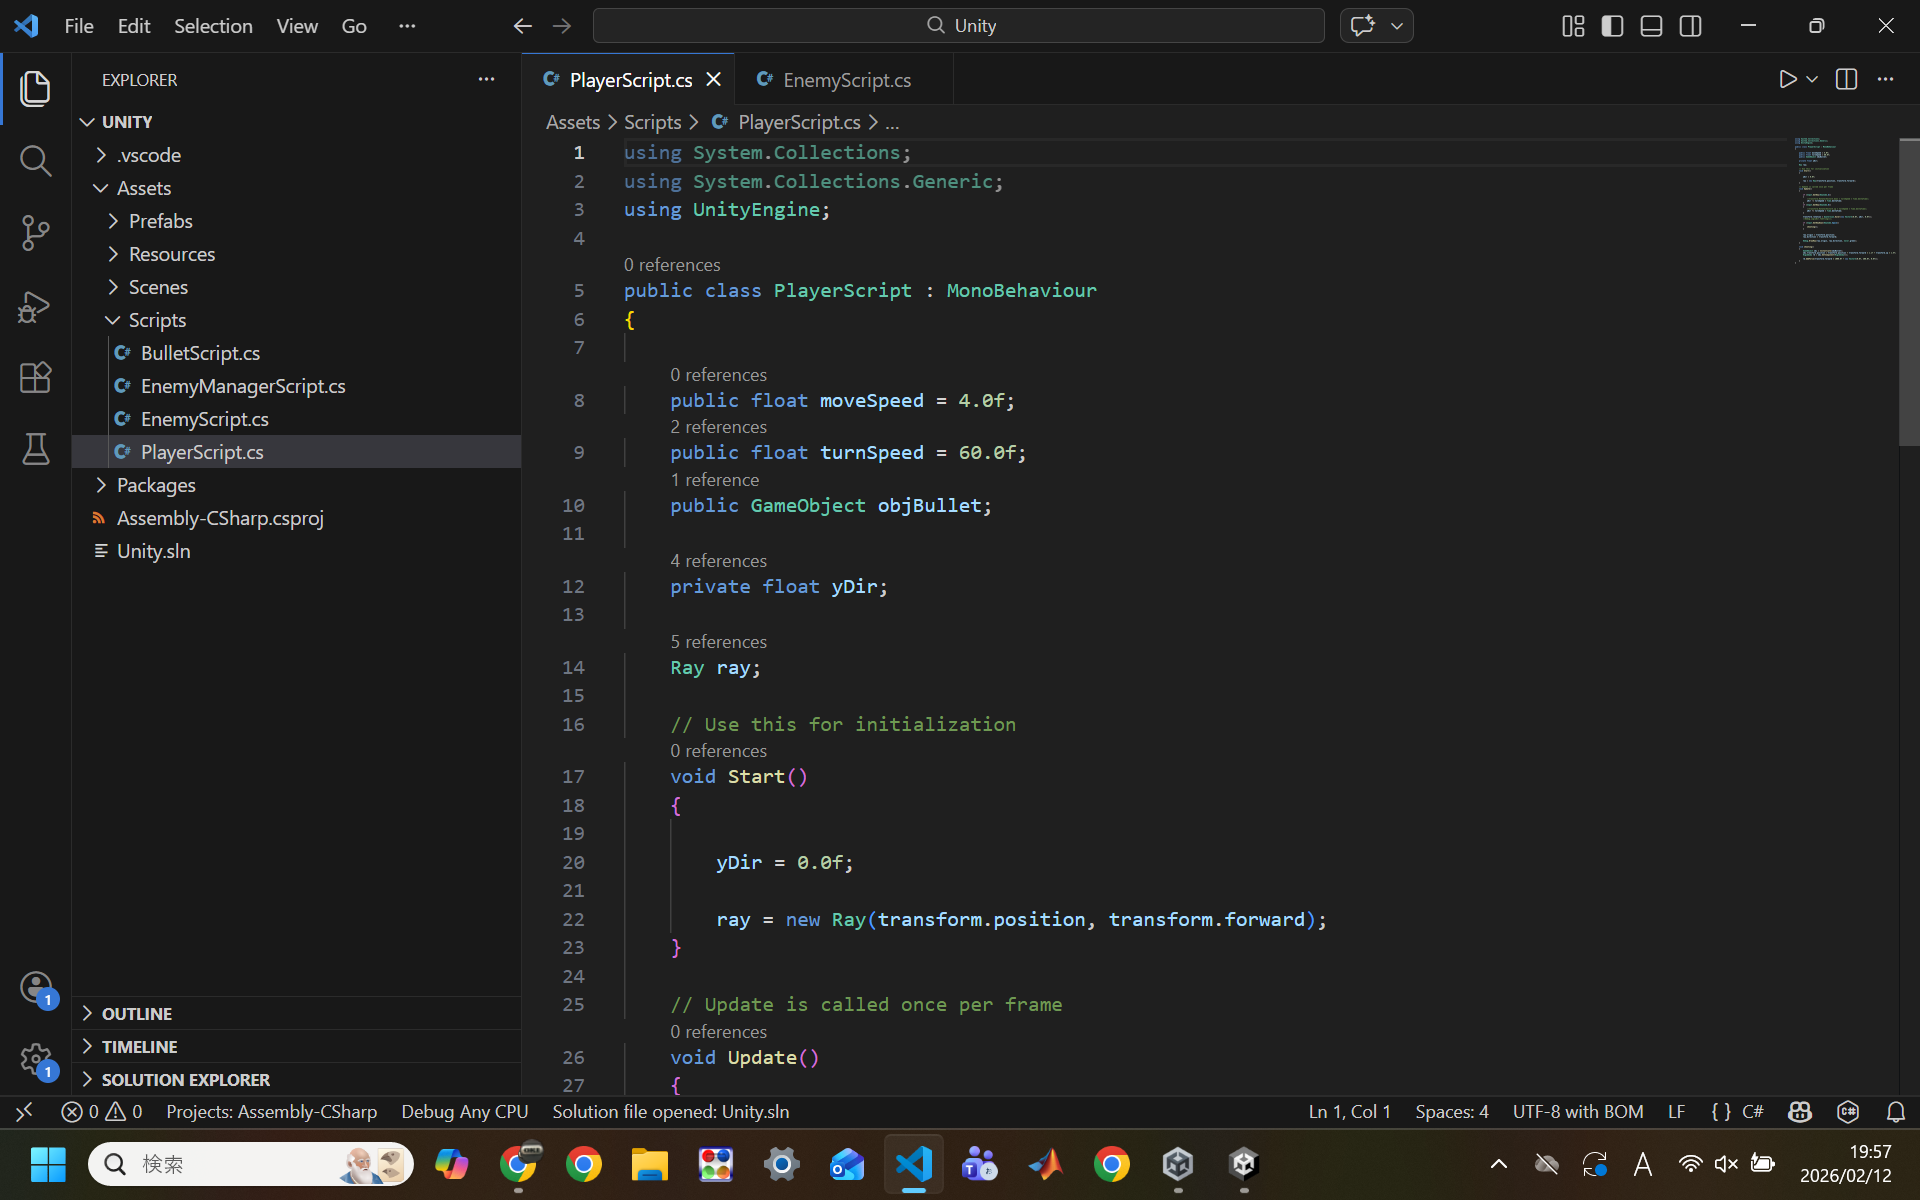Image resolution: width=1920 pixels, height=1200 pixels.
Task: Expand the OUTLINE section
Action: click(137, 1013)
